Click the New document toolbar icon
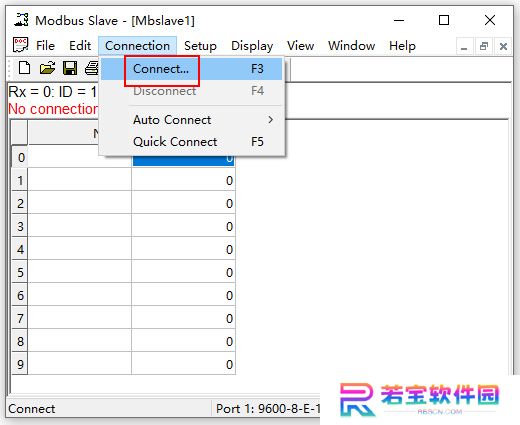Screen dimensions: 520x425 [24, 68]
